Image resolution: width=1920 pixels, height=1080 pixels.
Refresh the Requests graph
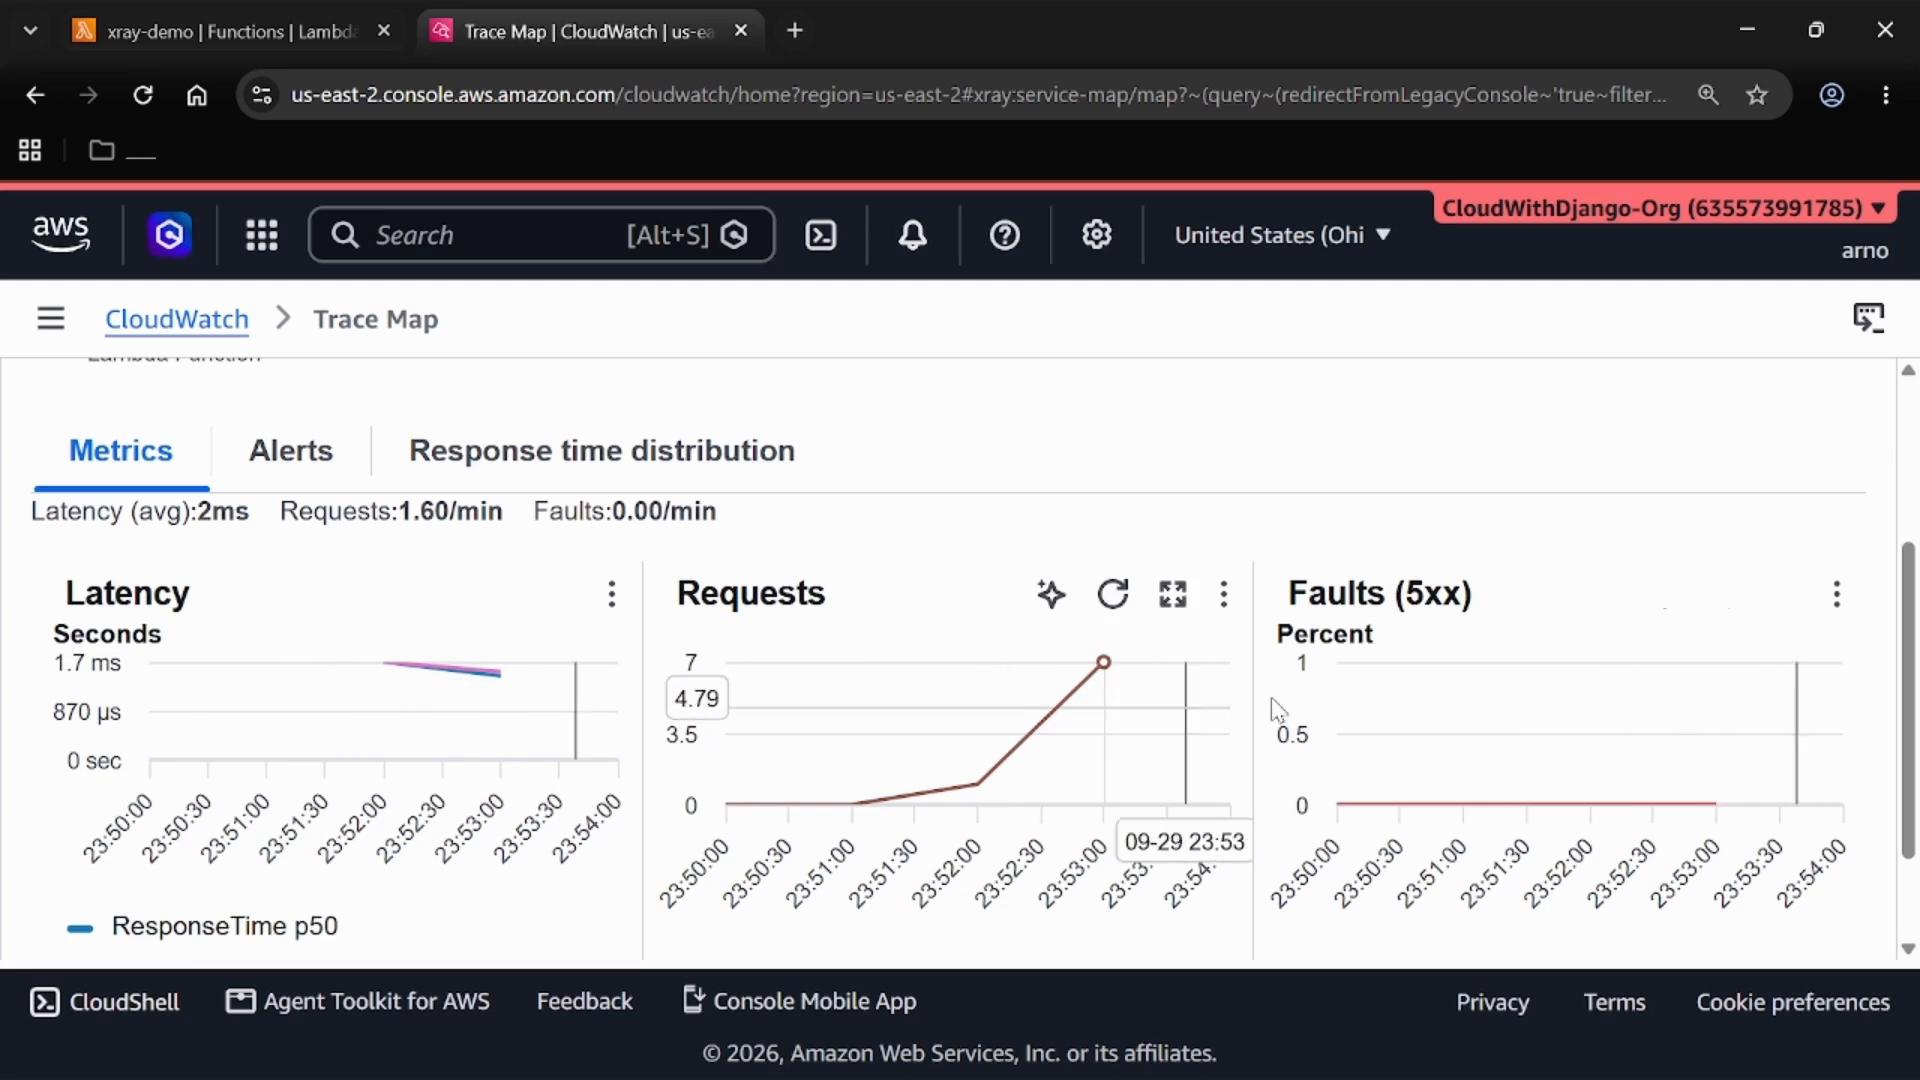(1113, 594)
